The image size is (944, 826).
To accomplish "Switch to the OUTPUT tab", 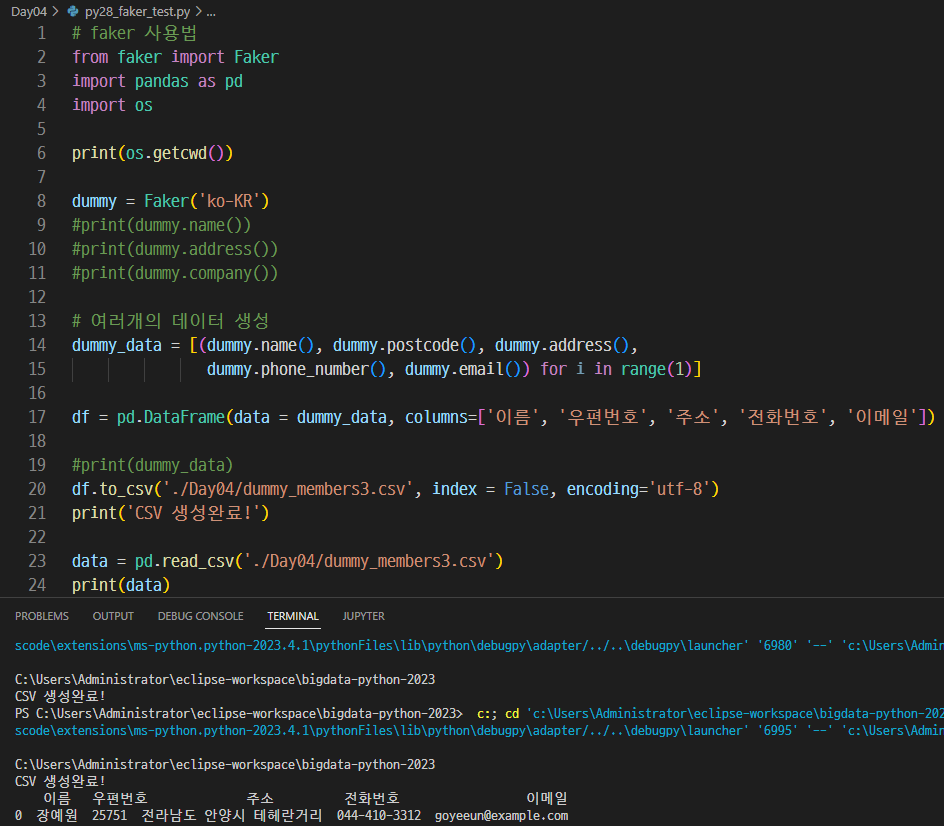I will click(113, 616).
